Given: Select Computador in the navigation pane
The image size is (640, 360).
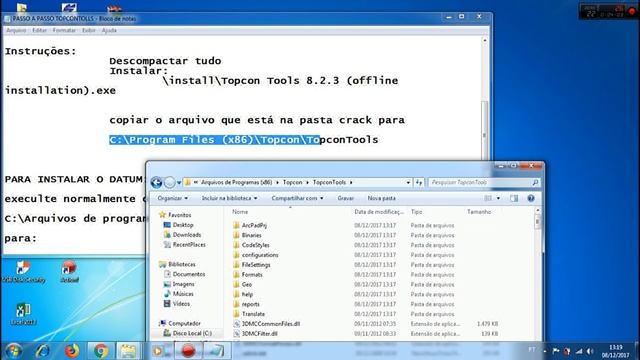Looking at the screenshot, I should tap(184, 323).
